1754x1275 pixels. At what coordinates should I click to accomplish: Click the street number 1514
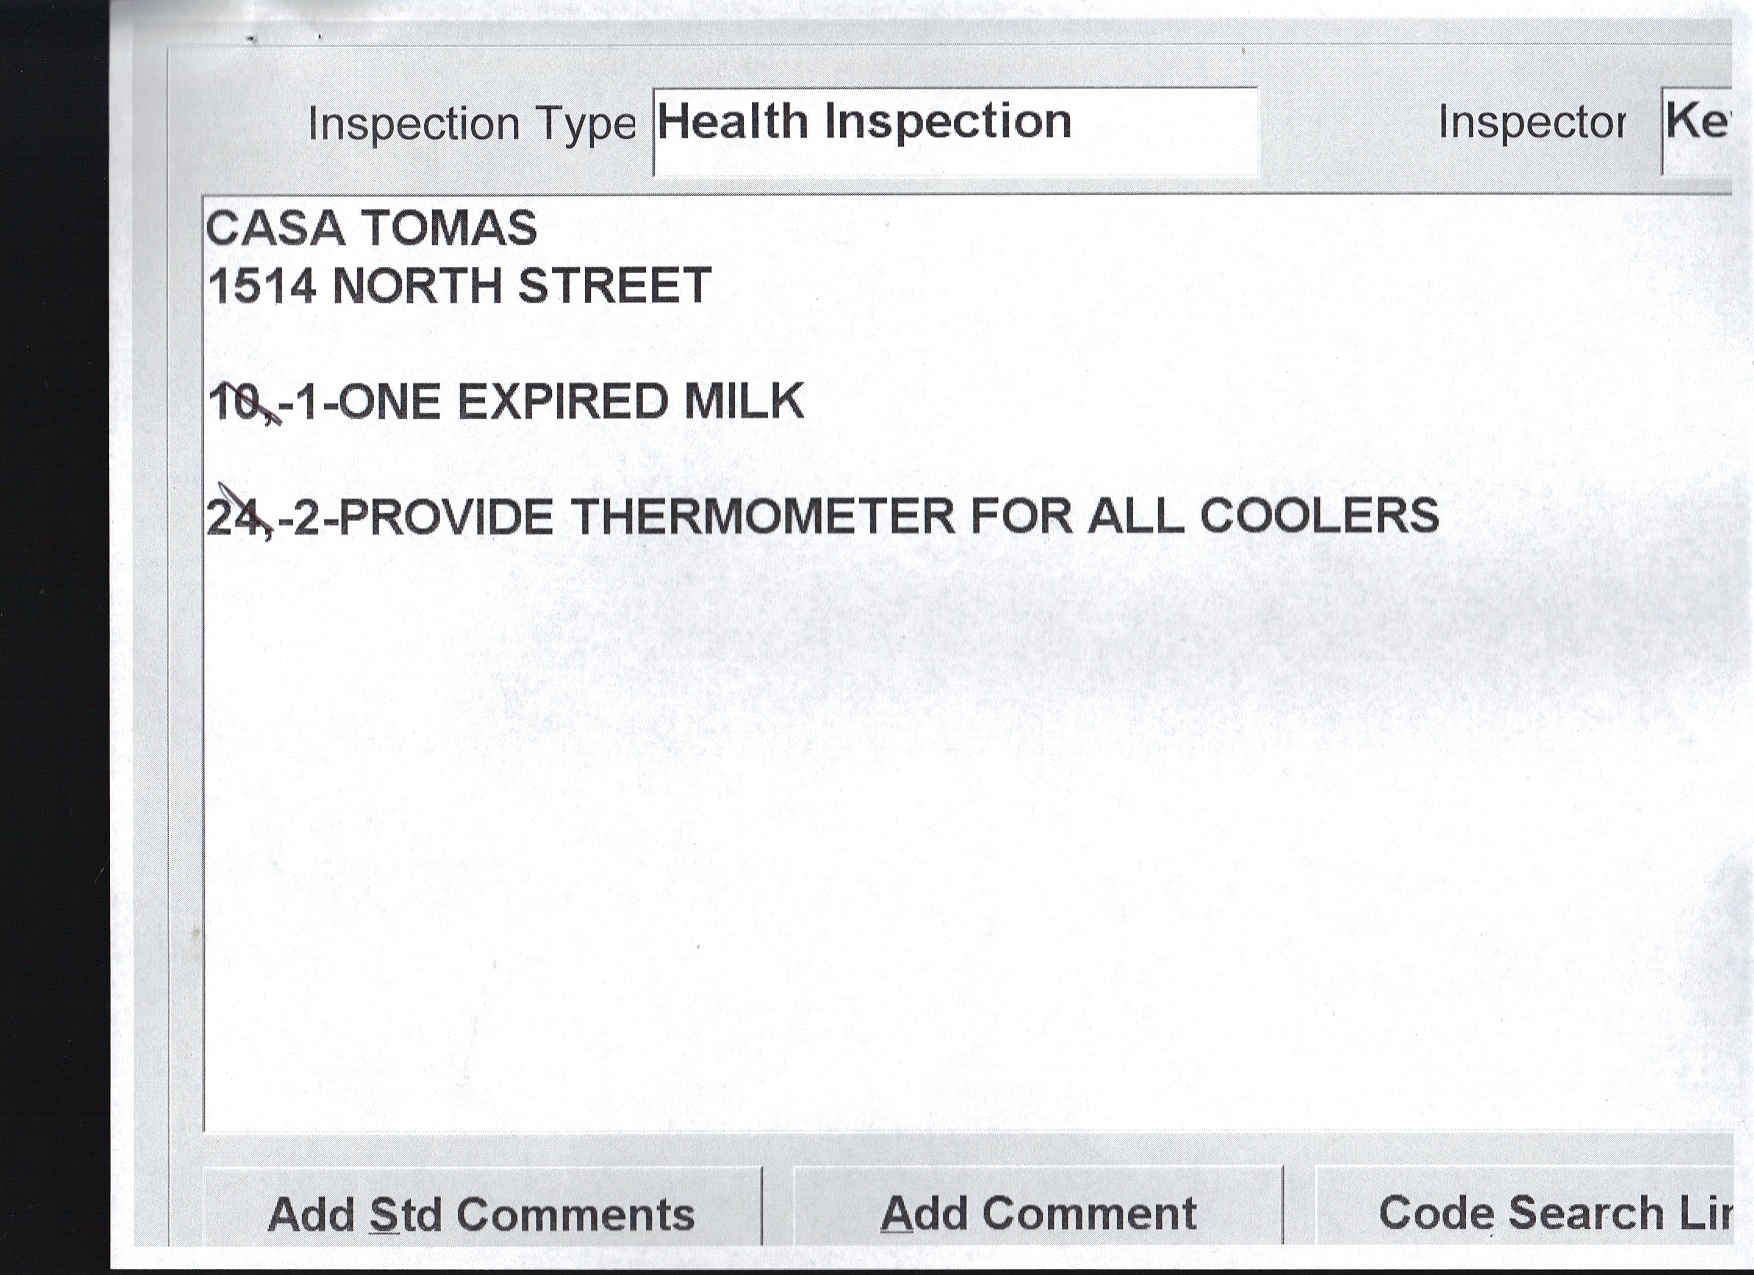[262, 287]
